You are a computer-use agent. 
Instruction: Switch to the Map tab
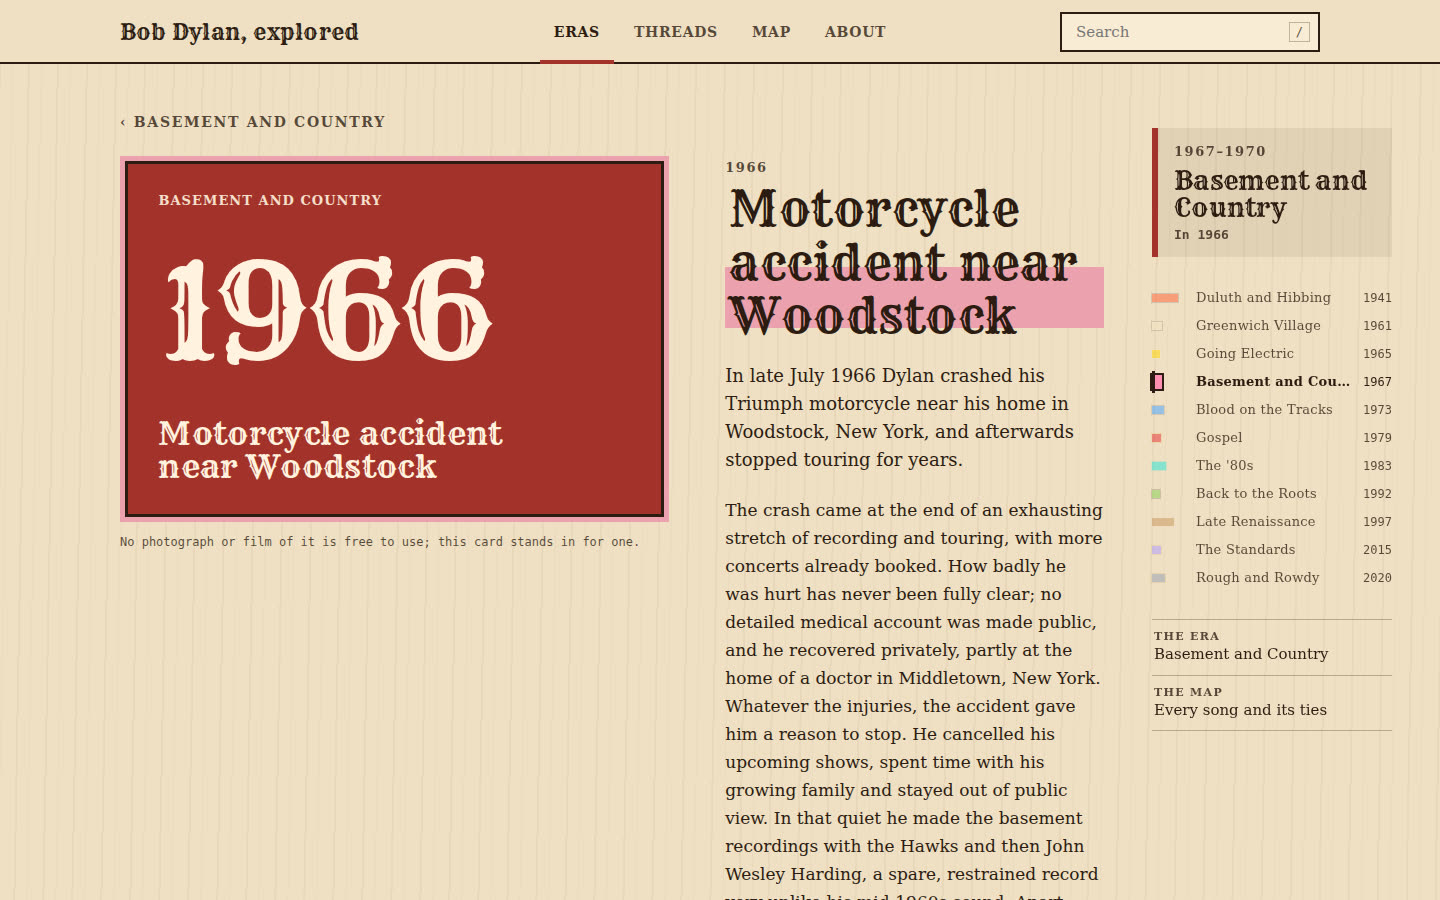coord(771,32)
